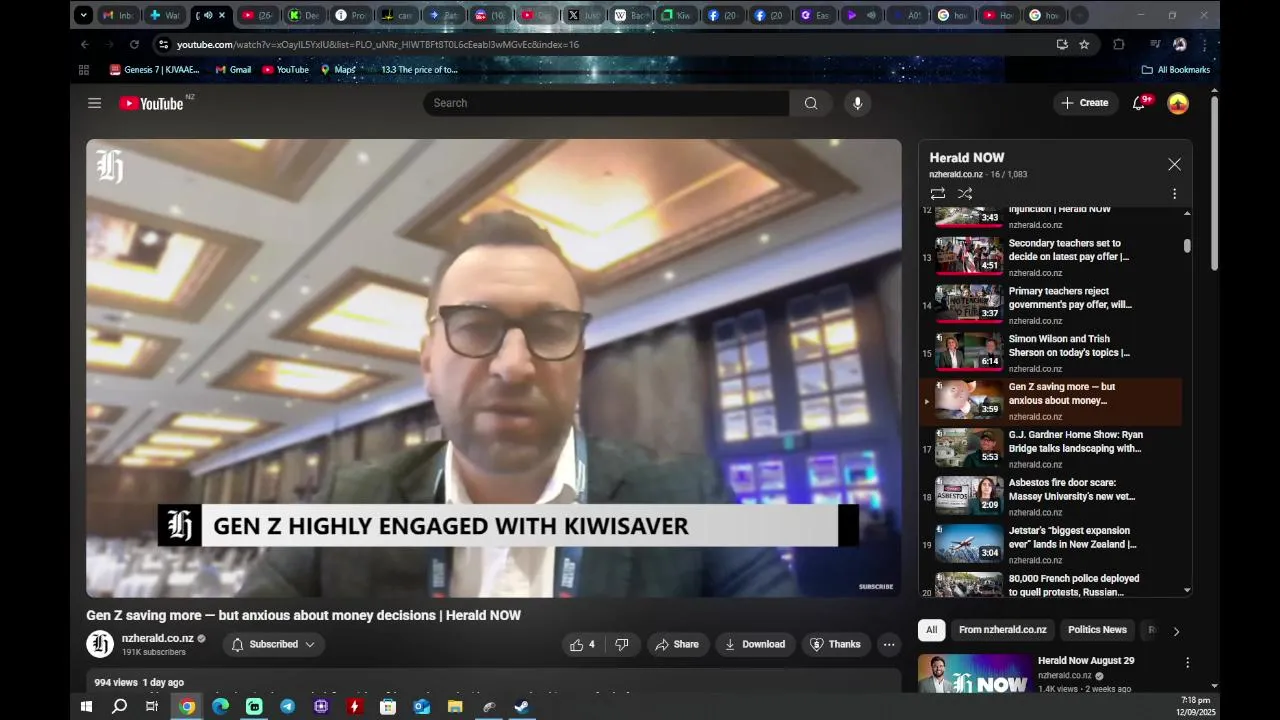Viewport: 1280px width, 720px height.
Task: Select the All filter chip
Action: click(931, 630)
